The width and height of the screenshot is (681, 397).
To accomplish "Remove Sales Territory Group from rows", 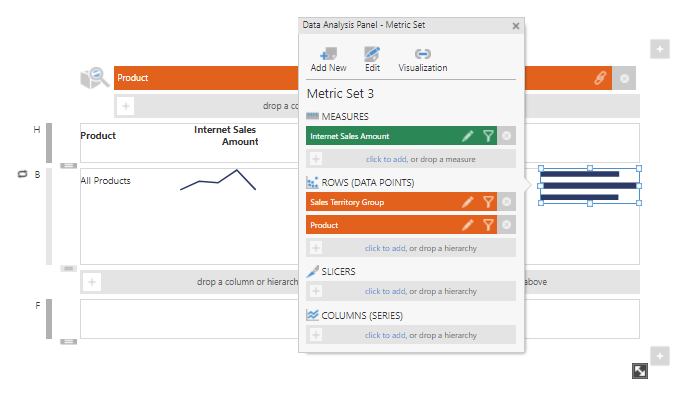I will pyautogui.click(x=506, y=202).
